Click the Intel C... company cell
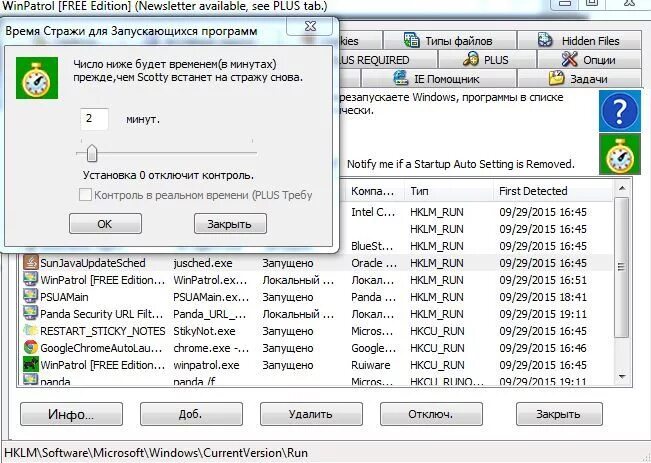The width and height of the screenshot is (651, 463). [373, 212]
